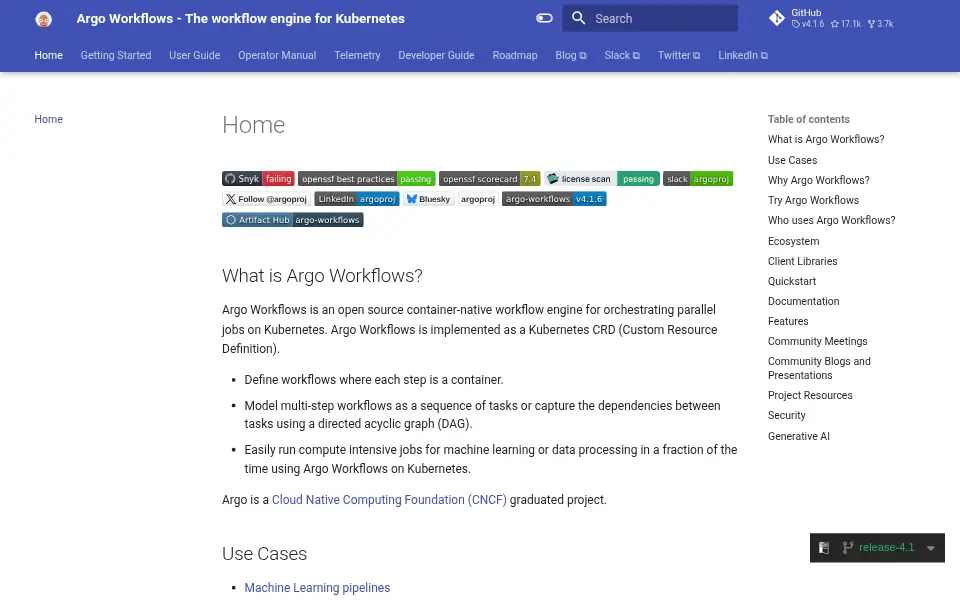This screenshot has width=960, height=600.
Task: Click the argoproj badge next to Bluesky
Action: (x=478, y=199)
